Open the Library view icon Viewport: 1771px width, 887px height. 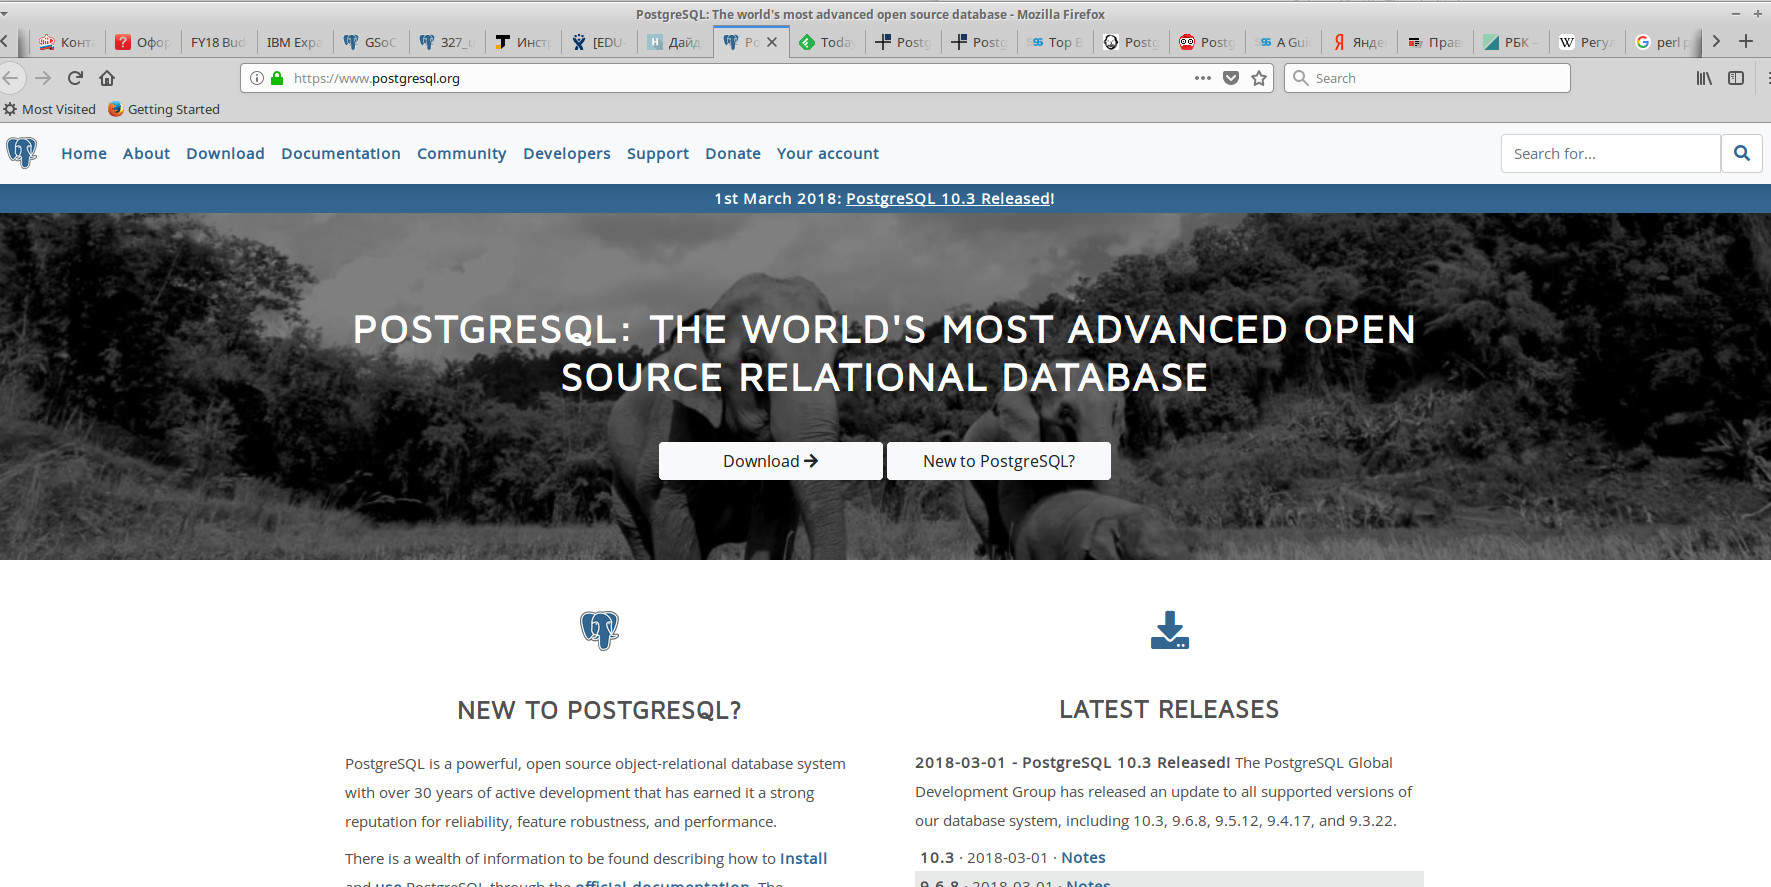click(1704, 78)
